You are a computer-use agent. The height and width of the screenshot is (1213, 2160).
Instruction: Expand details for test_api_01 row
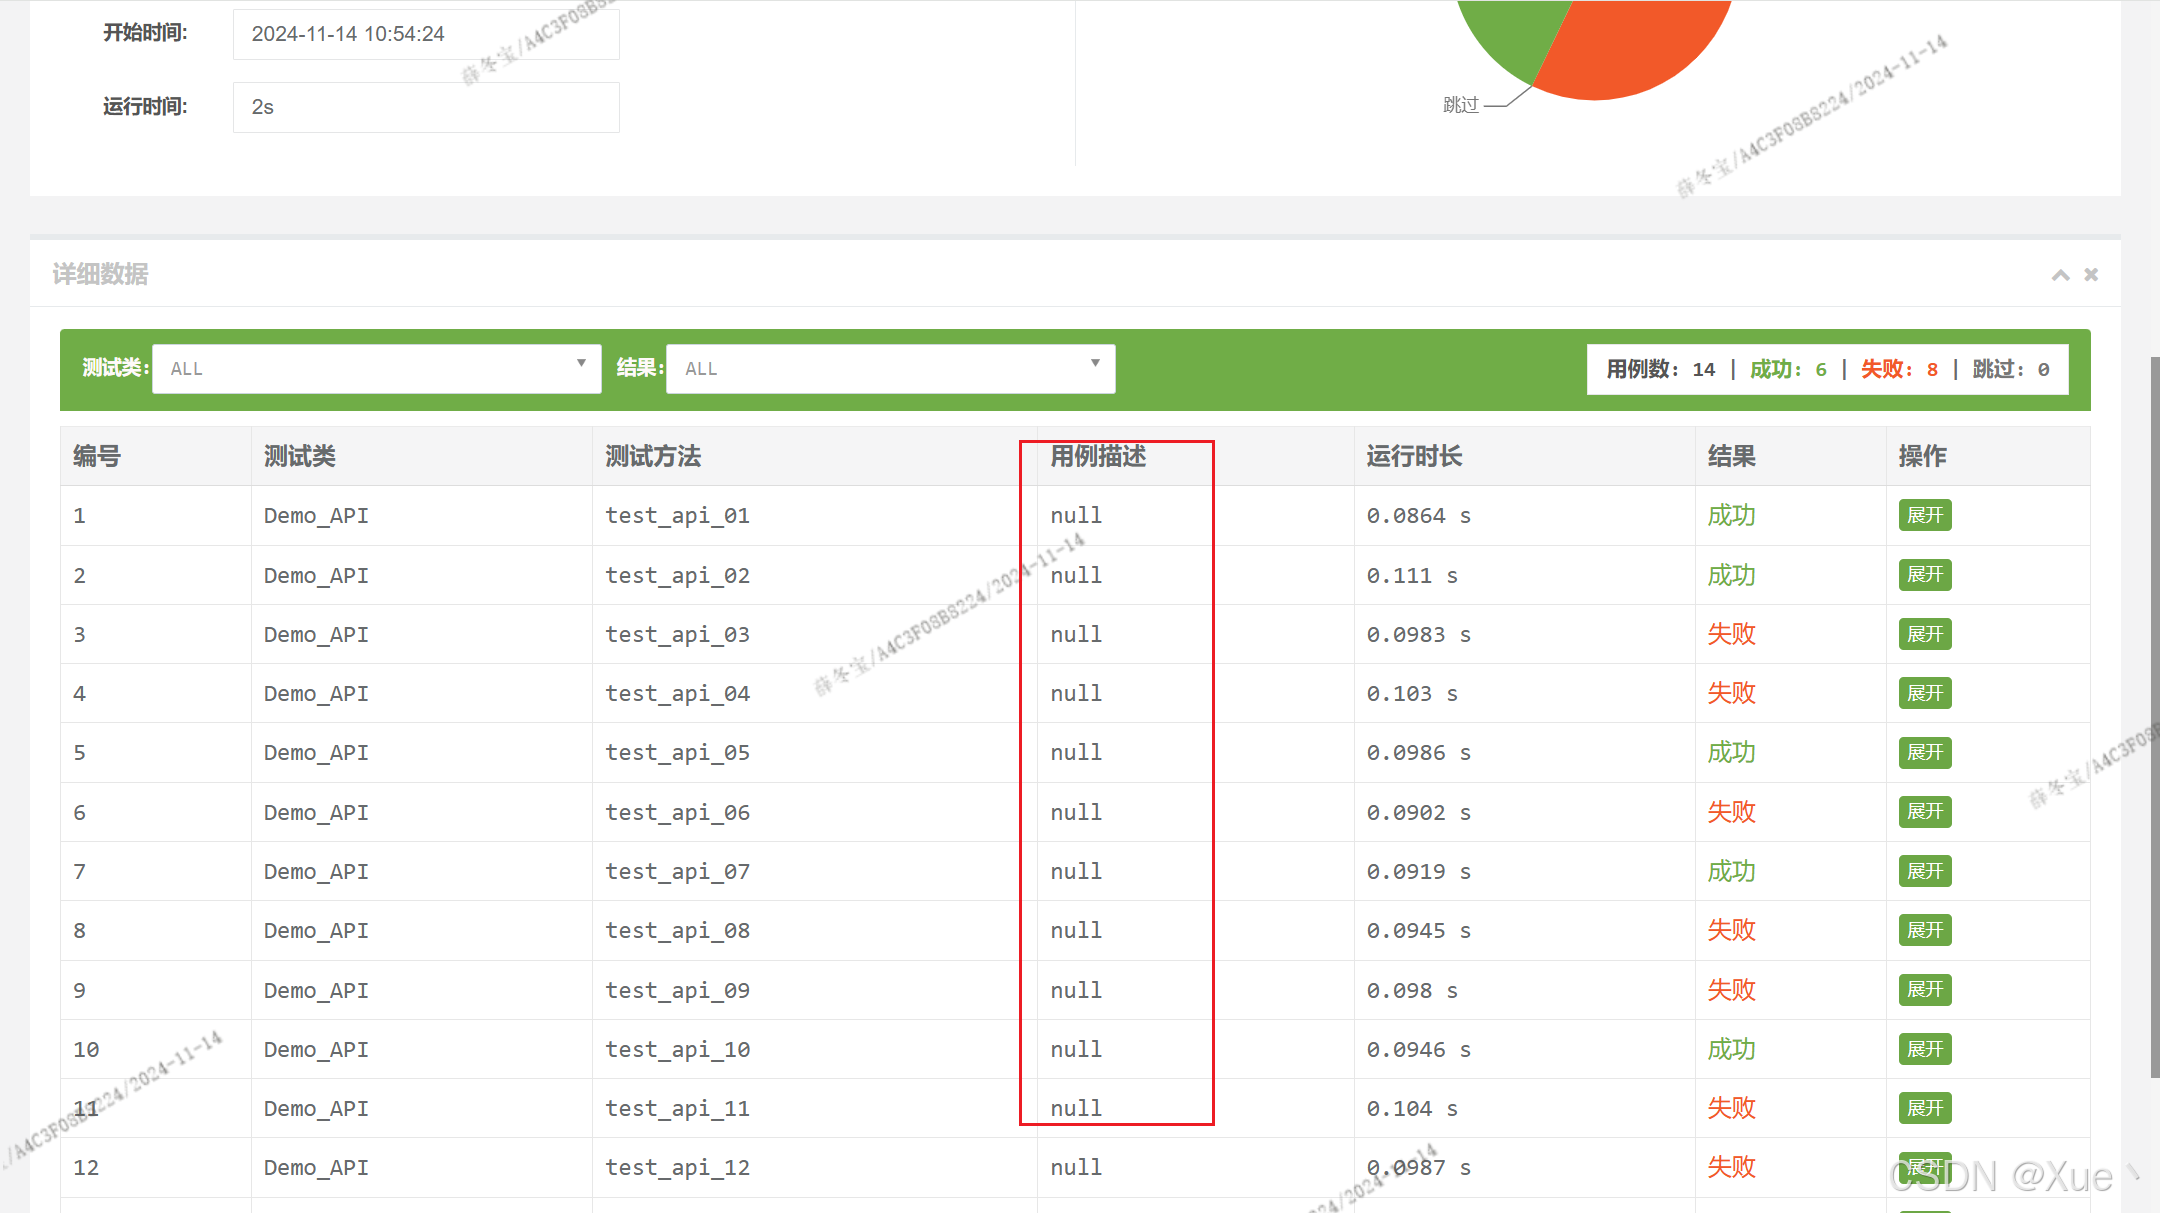coord(1924,515)
